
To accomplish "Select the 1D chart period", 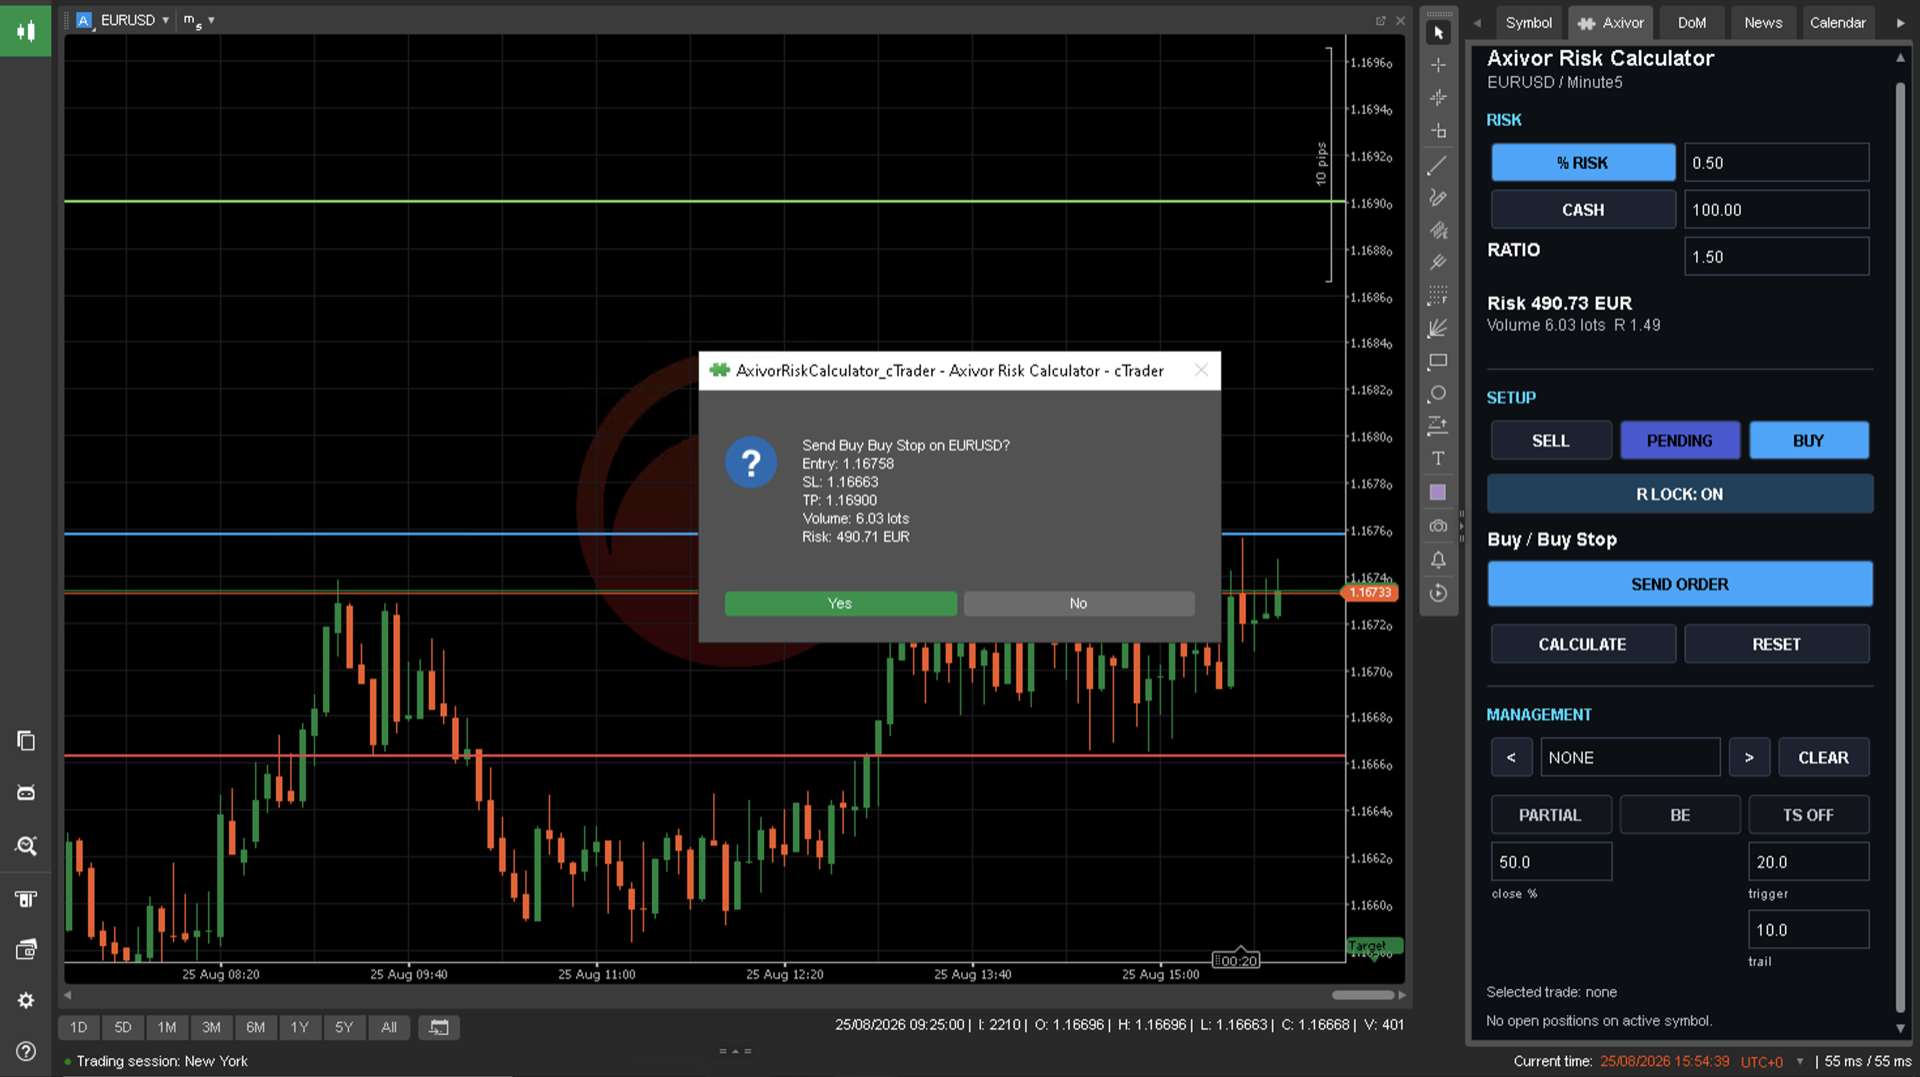I will click(x=79, y=1027).
